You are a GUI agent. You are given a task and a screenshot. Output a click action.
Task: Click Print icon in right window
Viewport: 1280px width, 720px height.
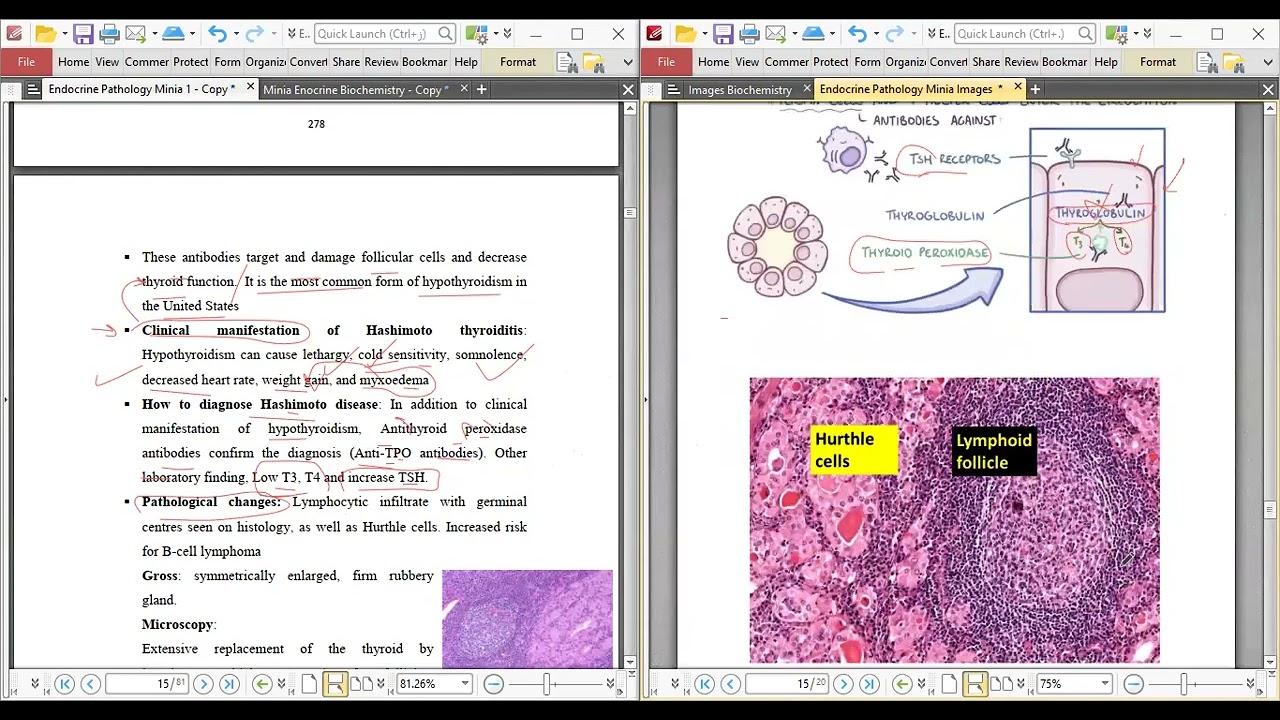pyautogui.click(x=750, y=34)
